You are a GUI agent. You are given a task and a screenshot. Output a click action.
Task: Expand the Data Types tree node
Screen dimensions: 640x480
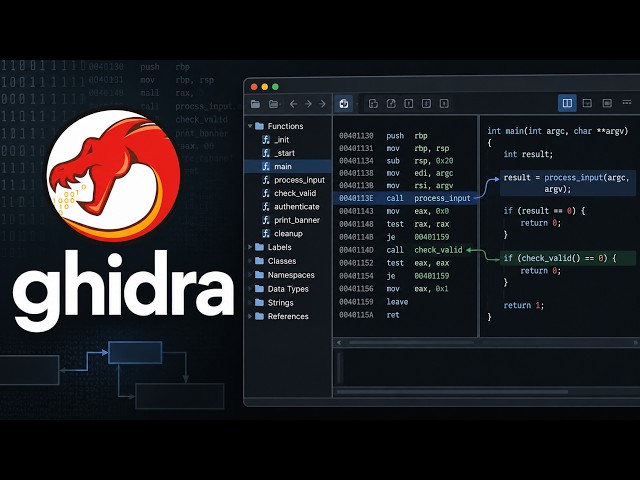click(250, 289)
